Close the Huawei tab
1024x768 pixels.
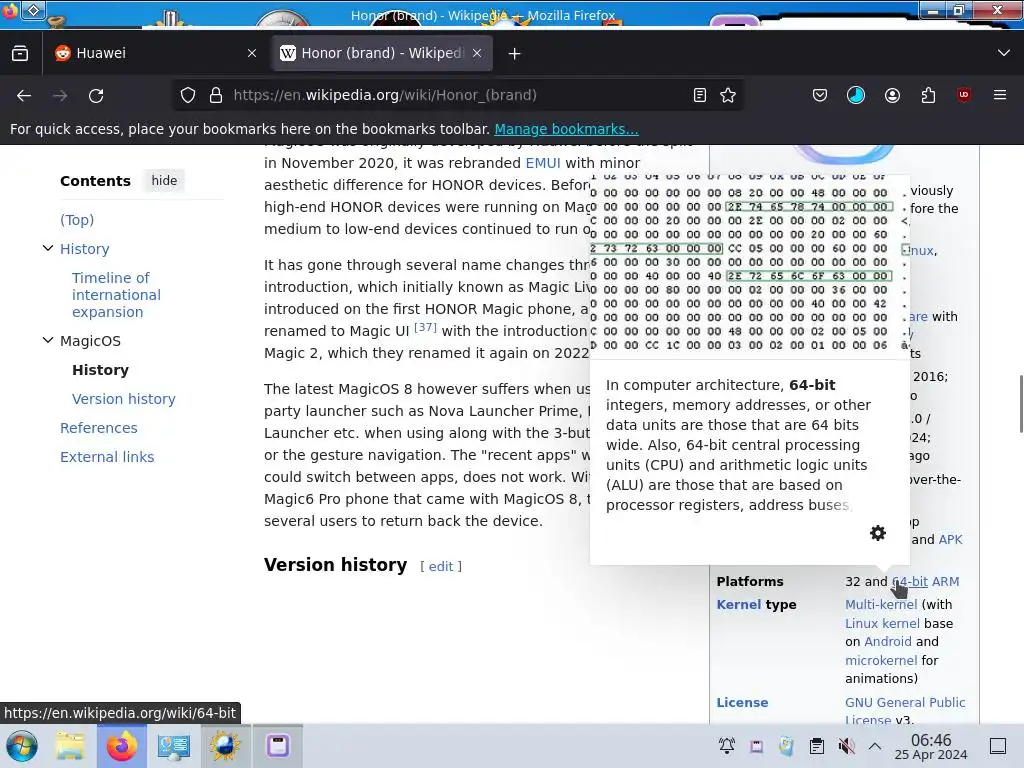[x=252, y=54]
